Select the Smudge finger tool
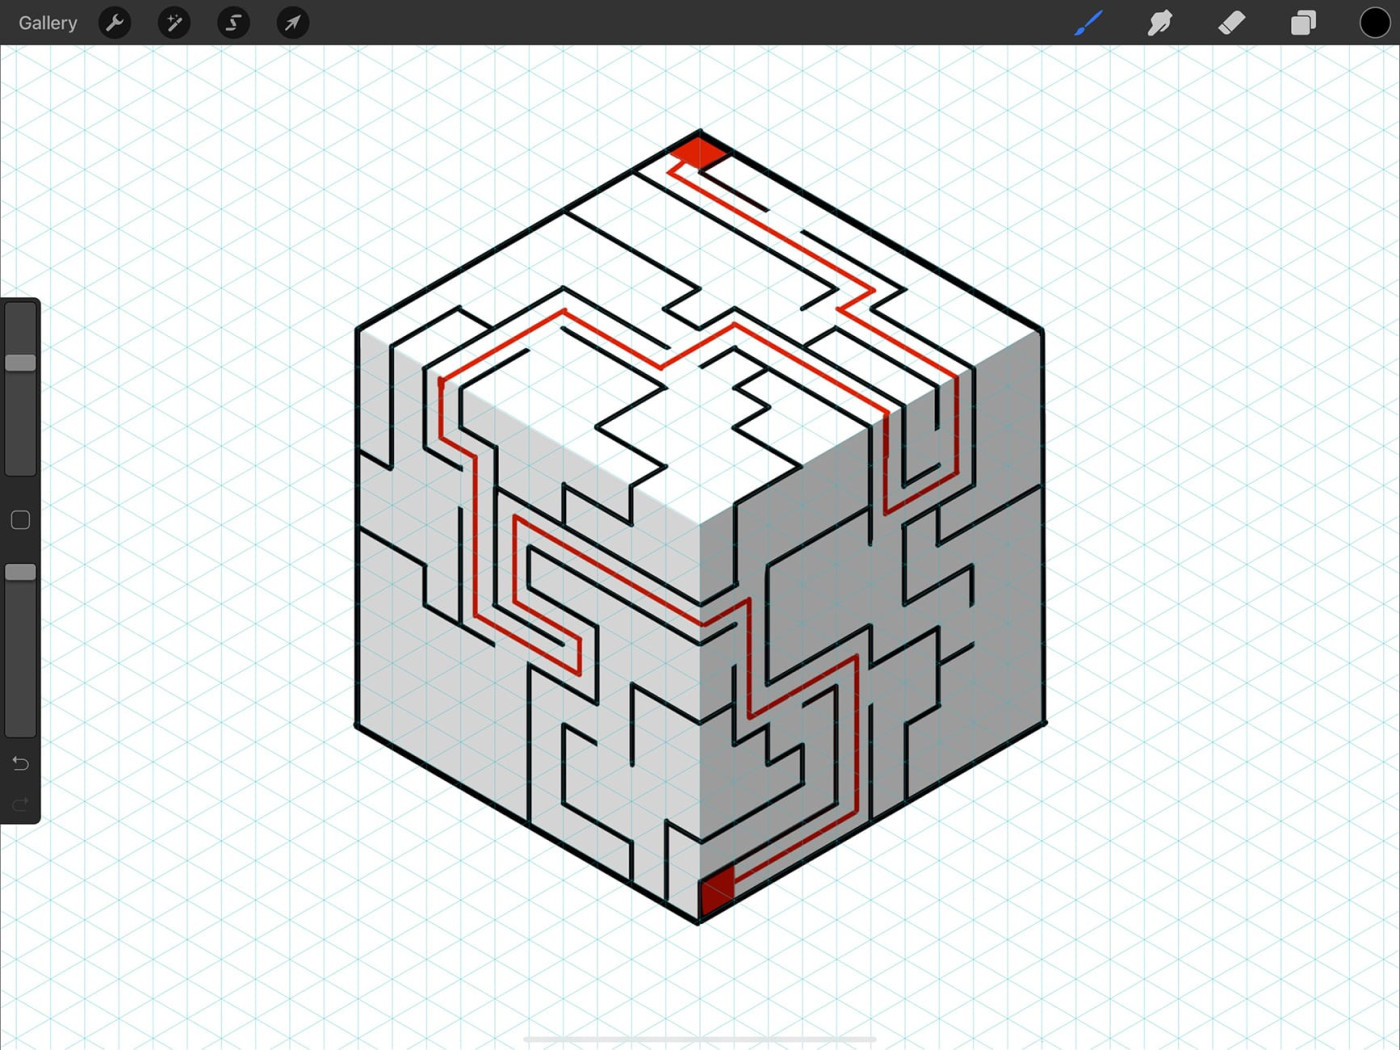Image resolution: width=1400 pixels, height=1050 pixels. coord(1160,23)
